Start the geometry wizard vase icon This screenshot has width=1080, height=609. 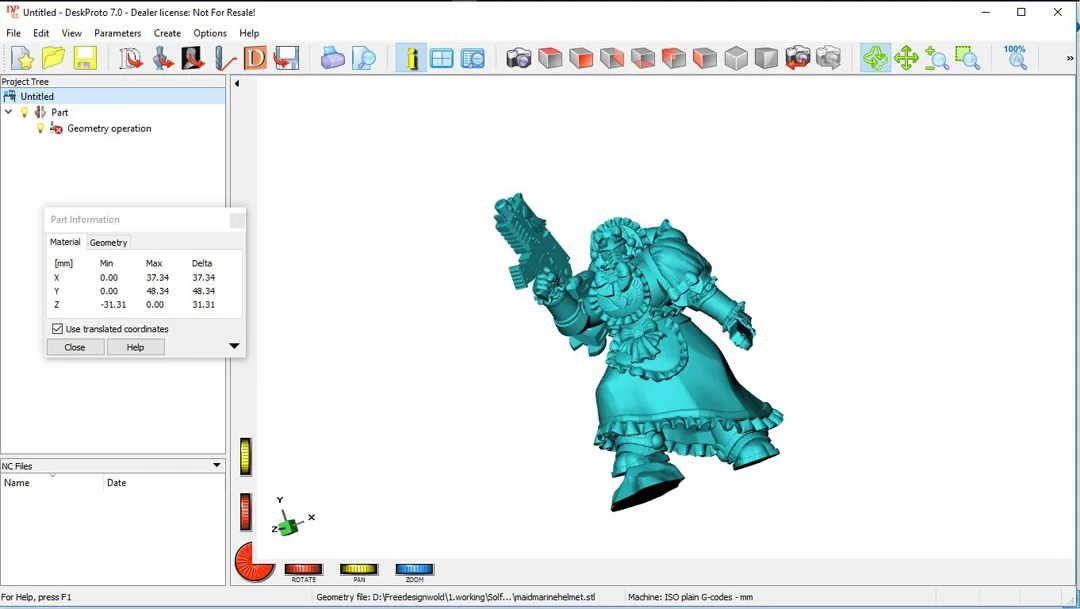click(162, 59)
